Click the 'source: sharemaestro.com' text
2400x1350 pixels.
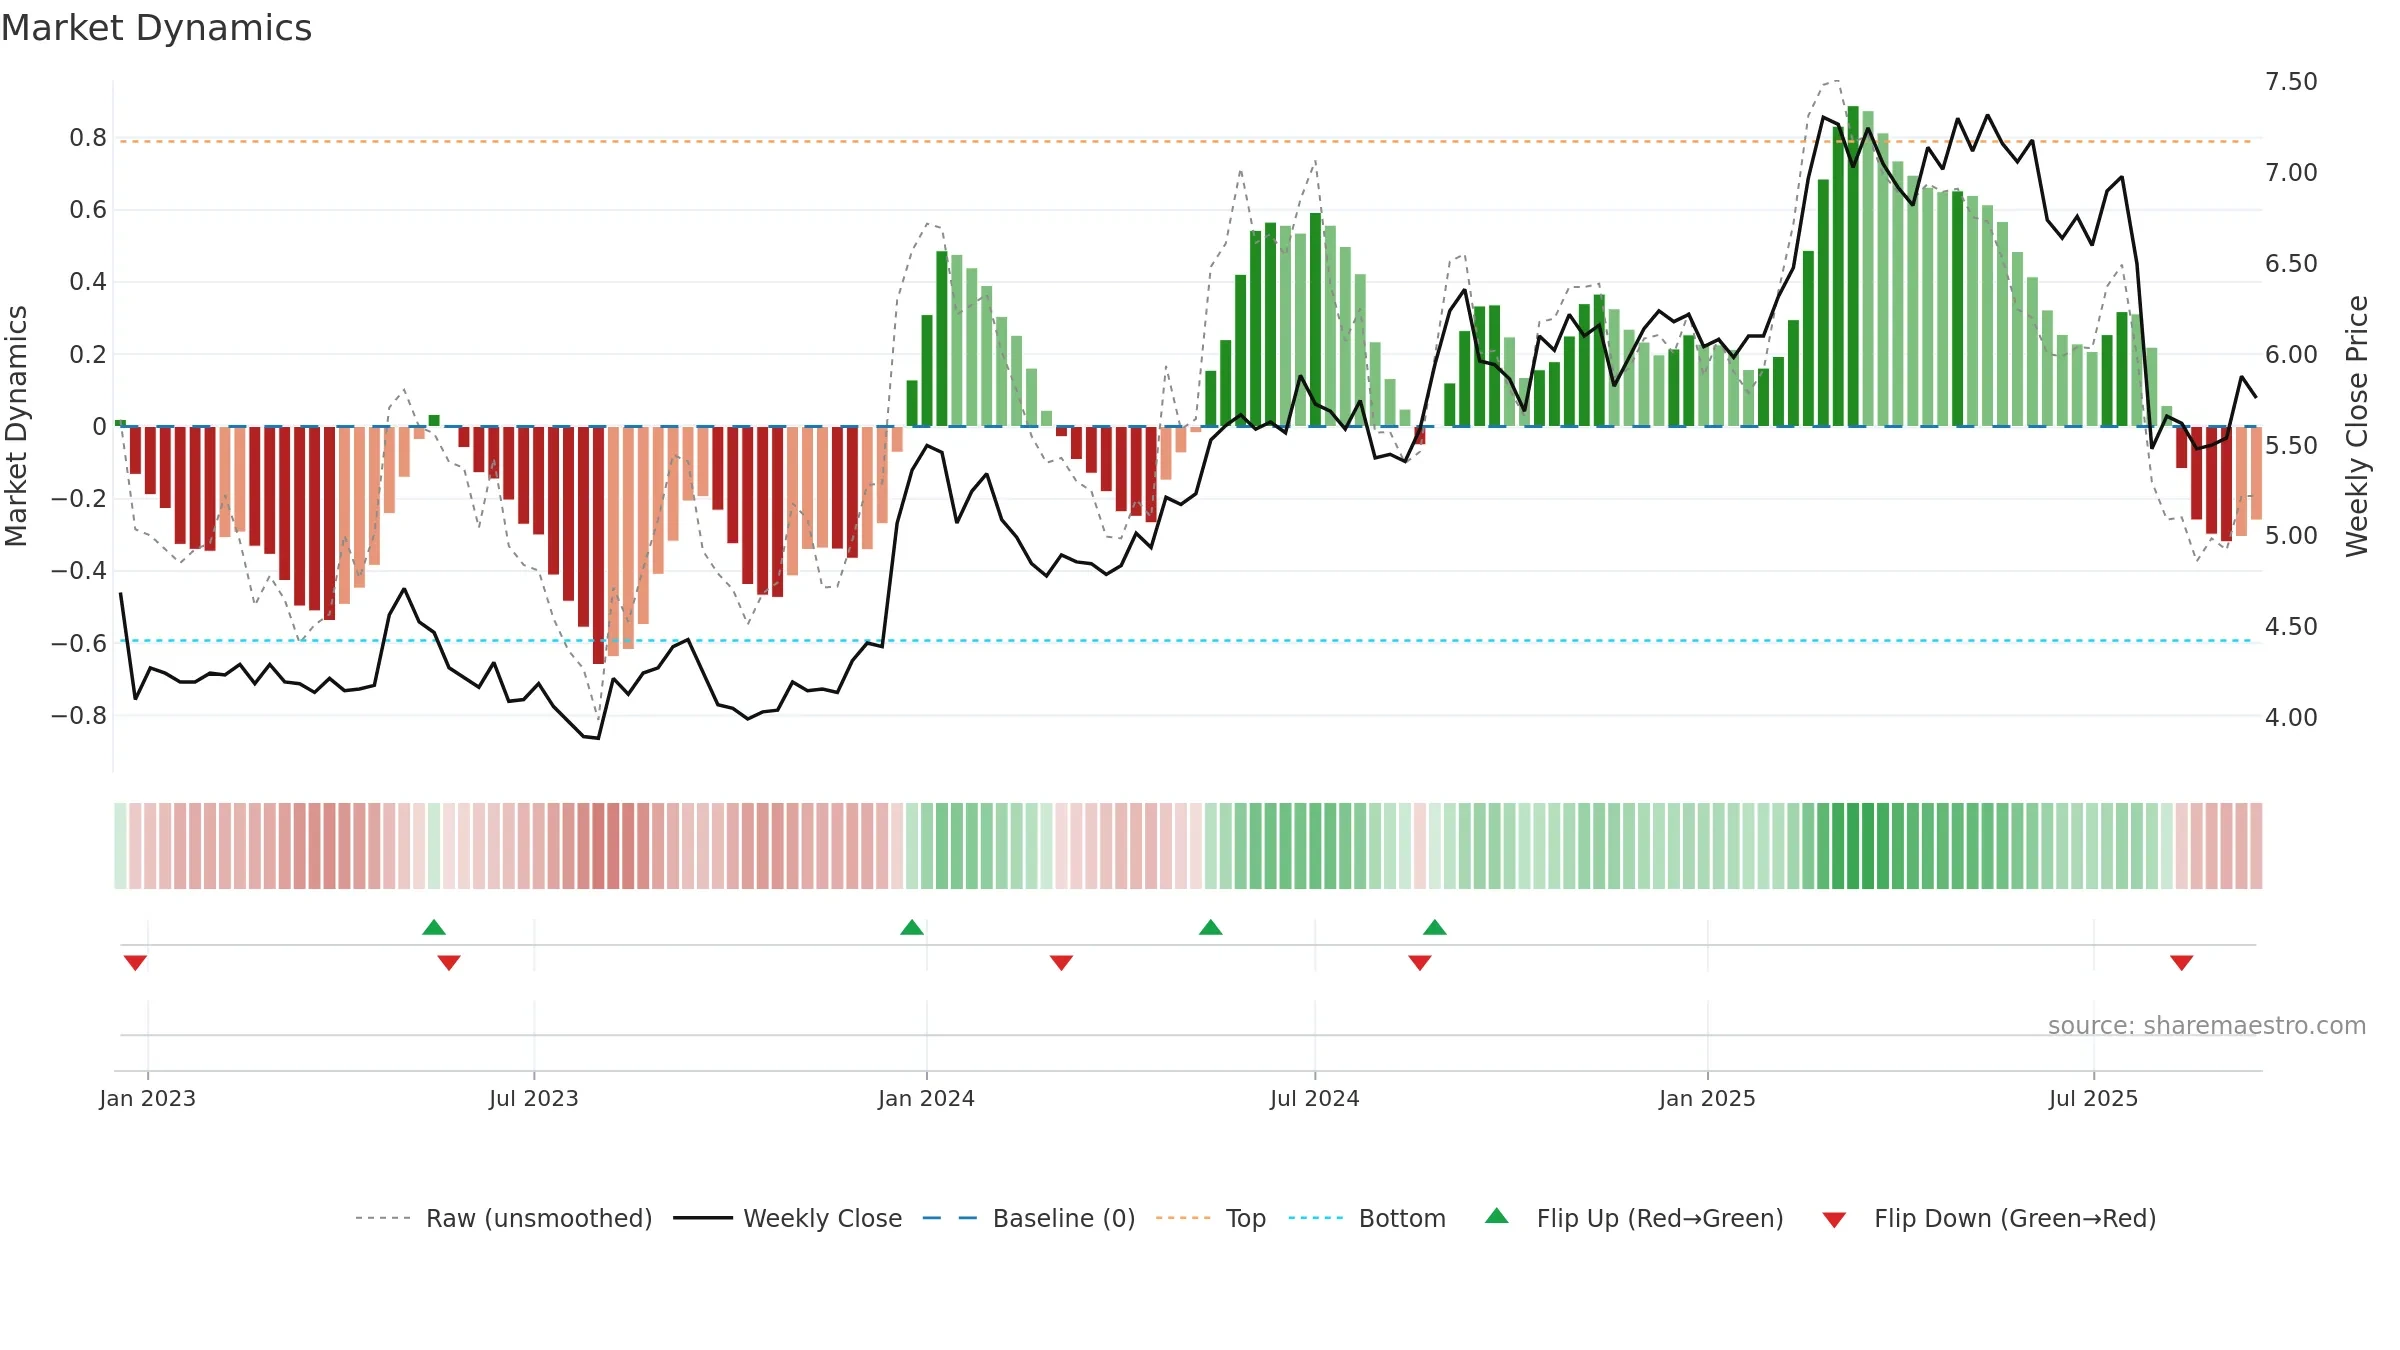point(2207,1025)
